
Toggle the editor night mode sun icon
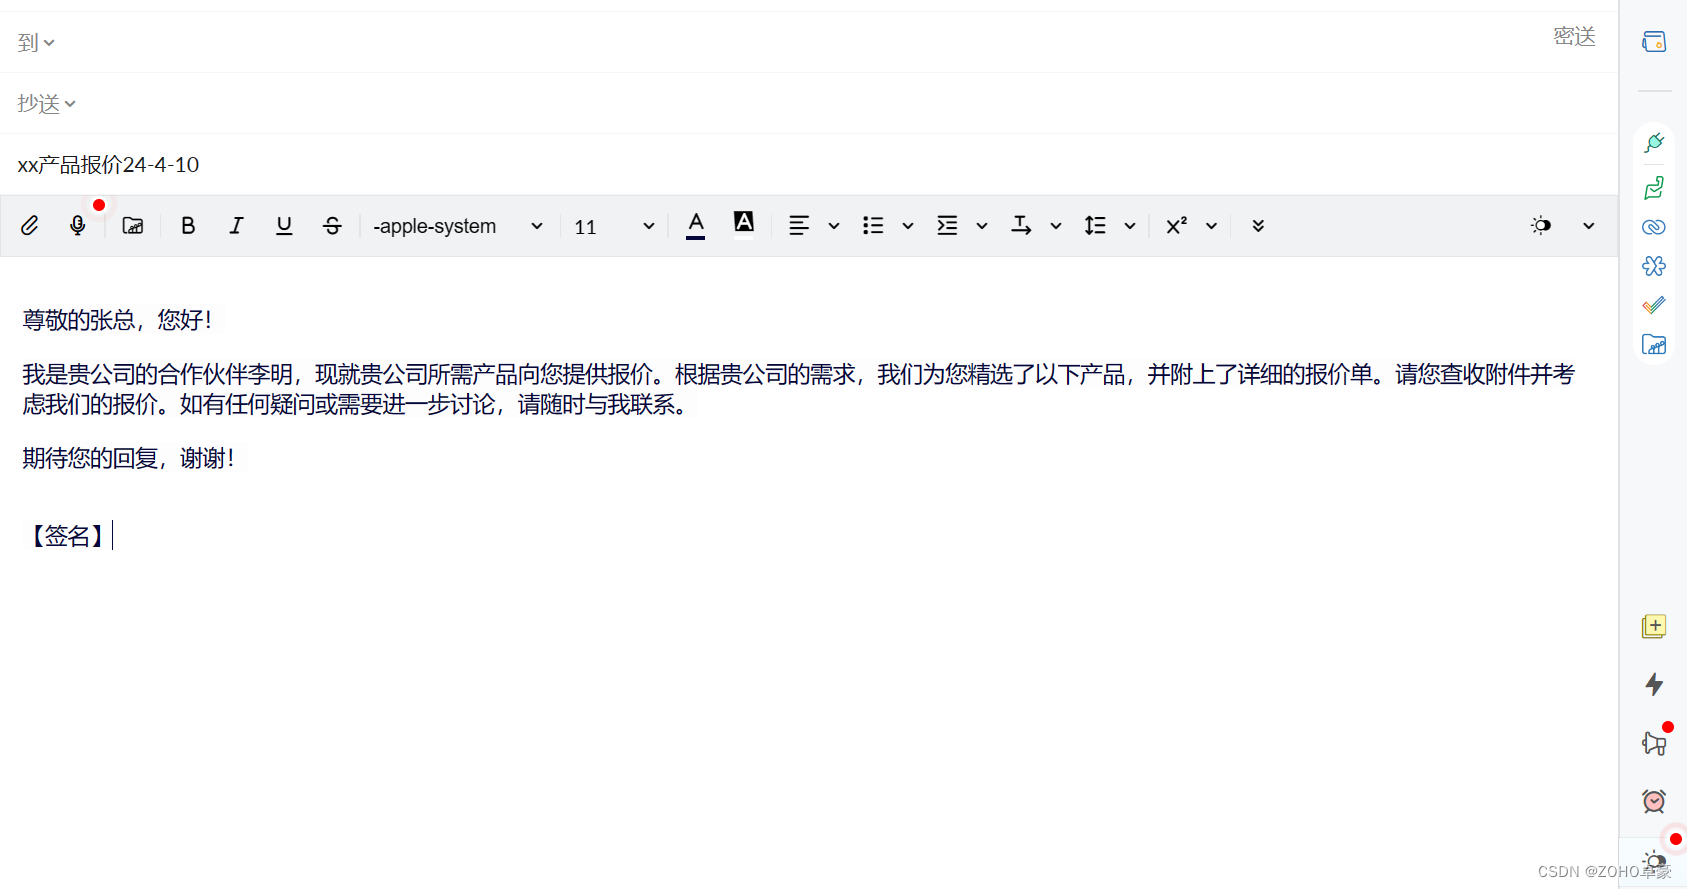tap(1541, 226)
